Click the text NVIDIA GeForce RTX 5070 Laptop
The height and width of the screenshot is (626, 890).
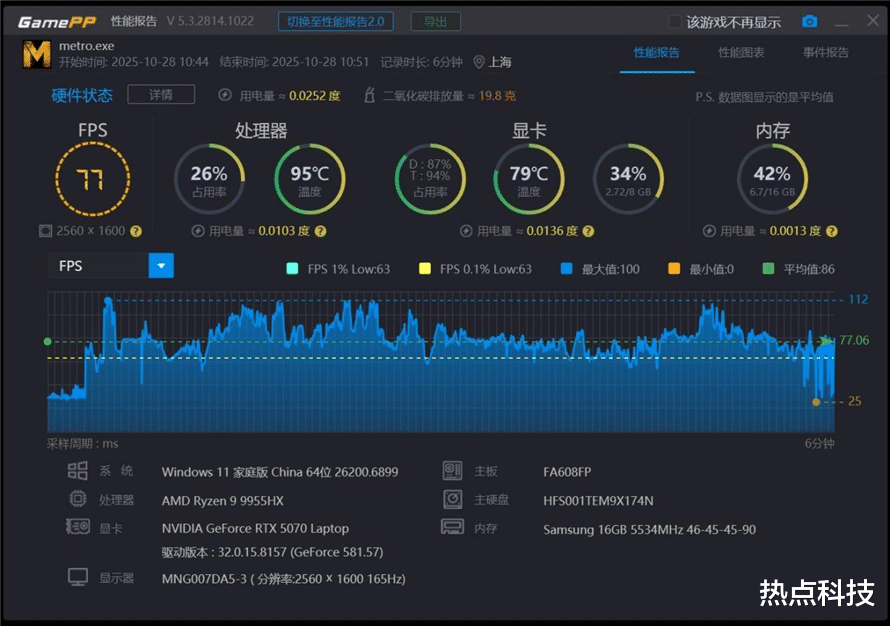pyautogui.click(x=255, y=528)
